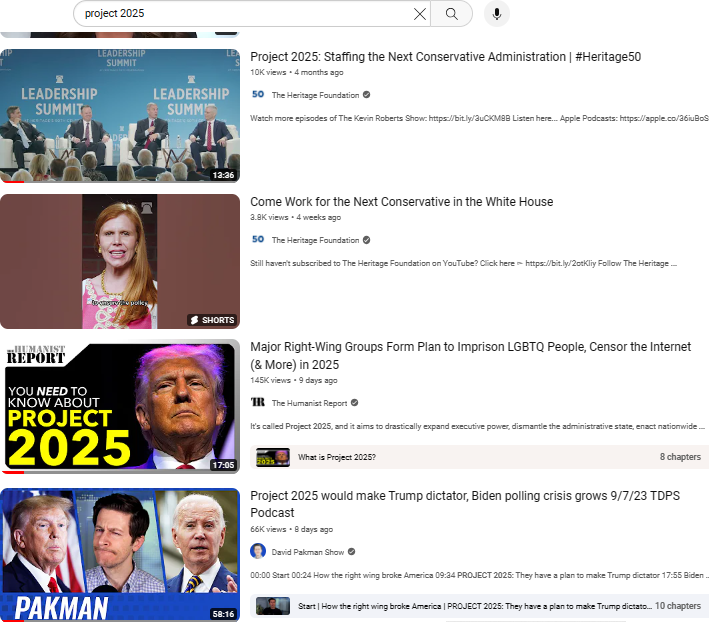The height and width of the screenshot is (622, 709).
Task: Open 'Major Right-Wing Groups Form Plan' video title
Action: 470,356
